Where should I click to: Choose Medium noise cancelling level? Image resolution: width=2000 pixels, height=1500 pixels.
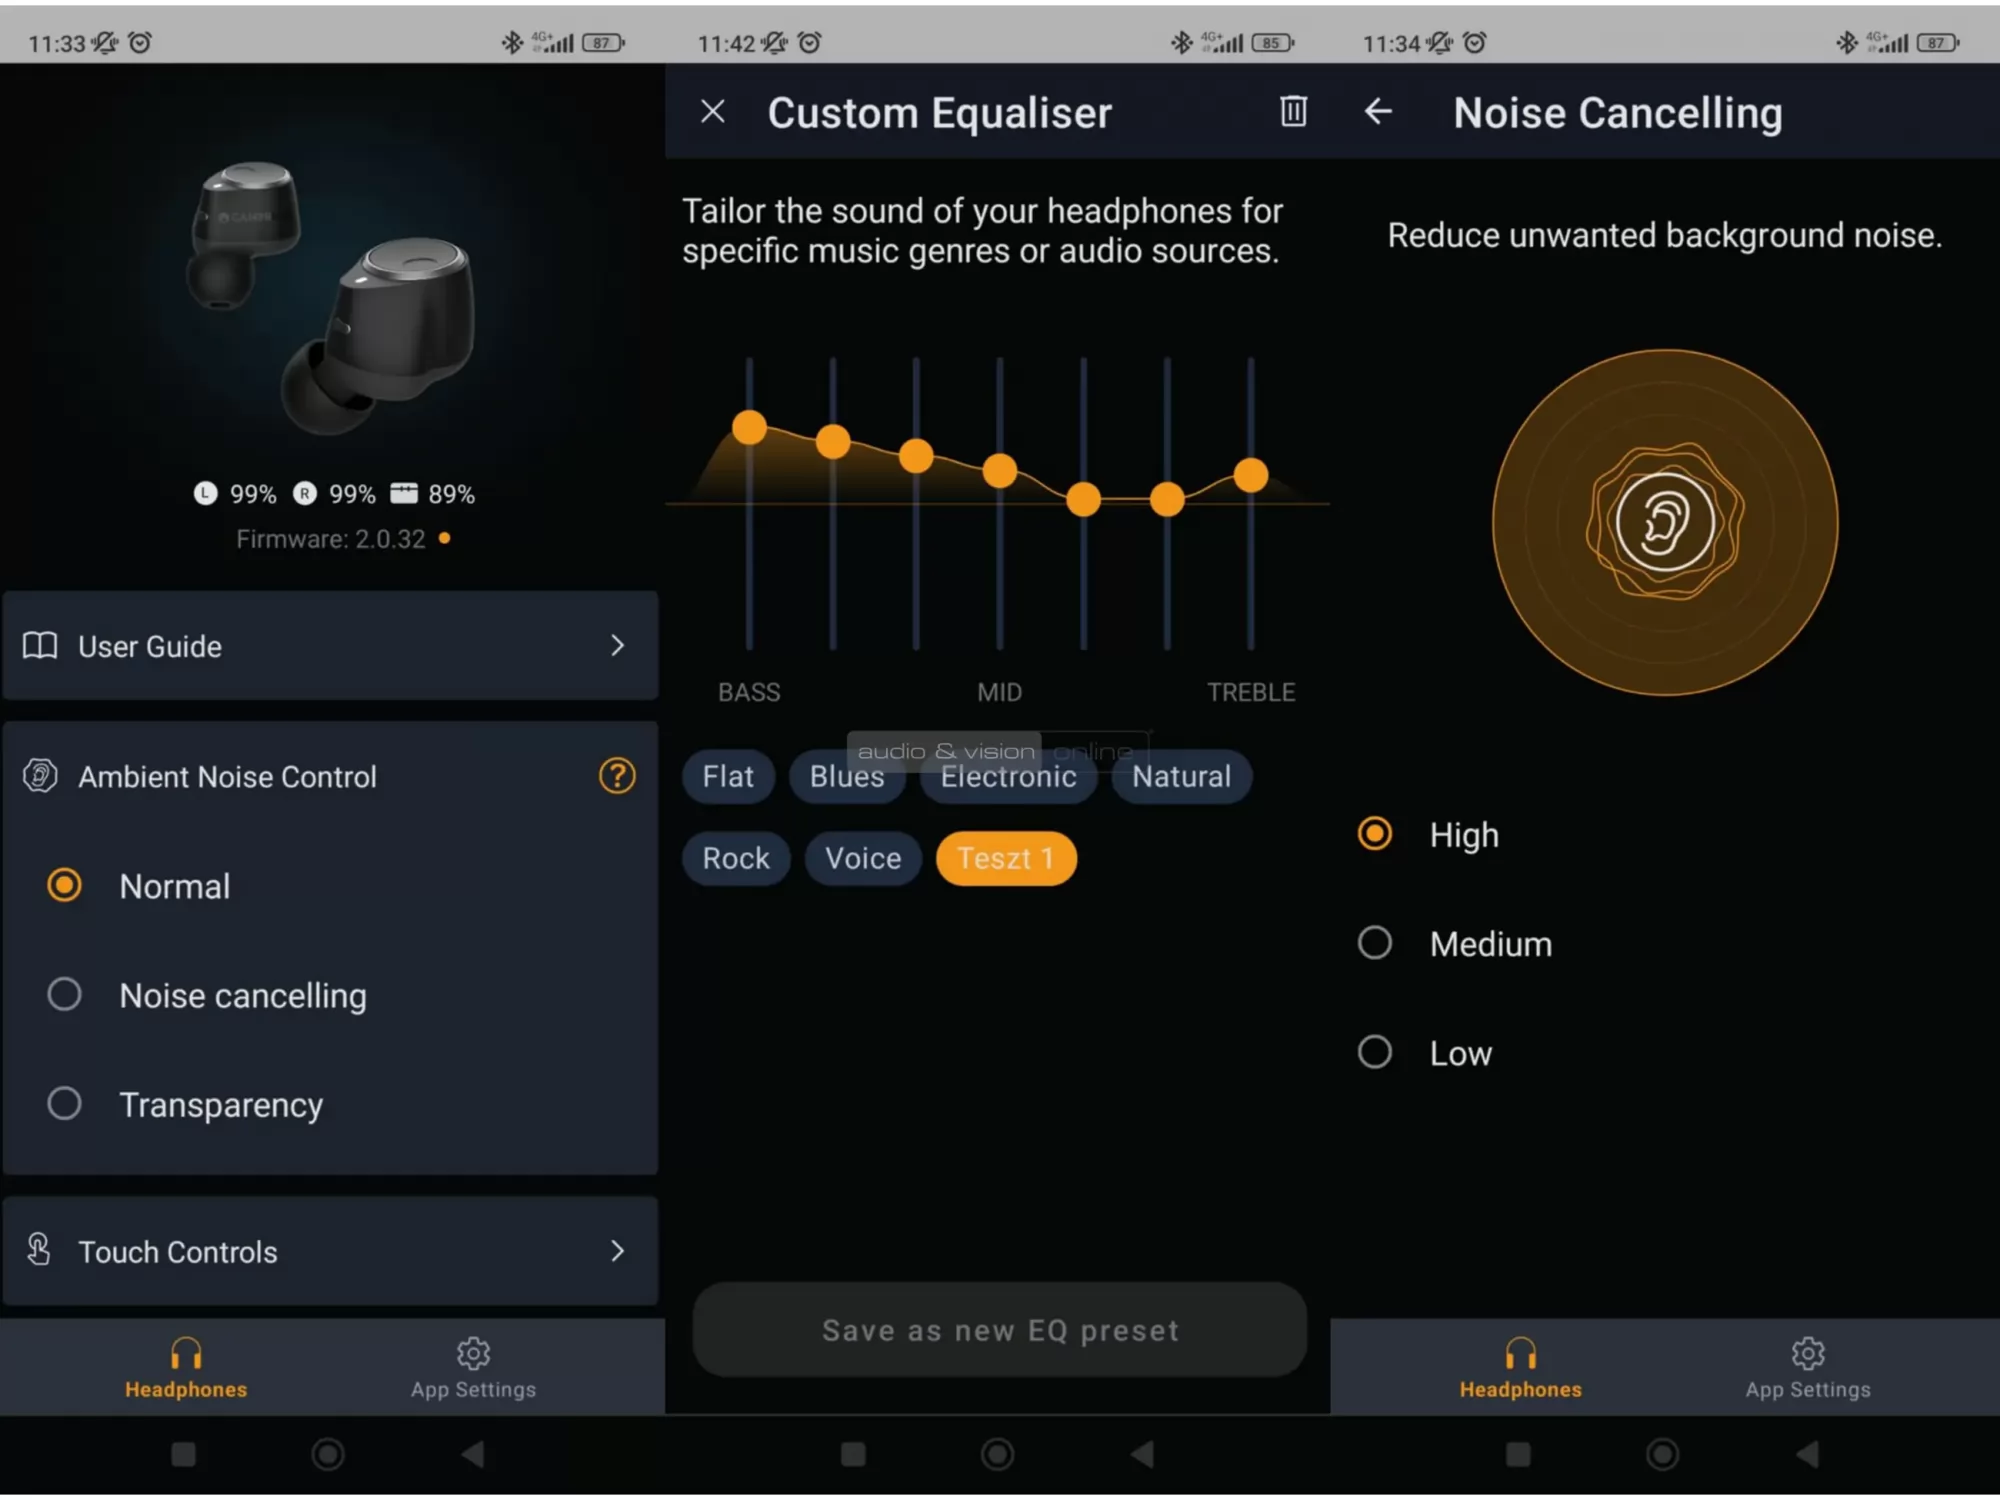[x=1375, y=942]
